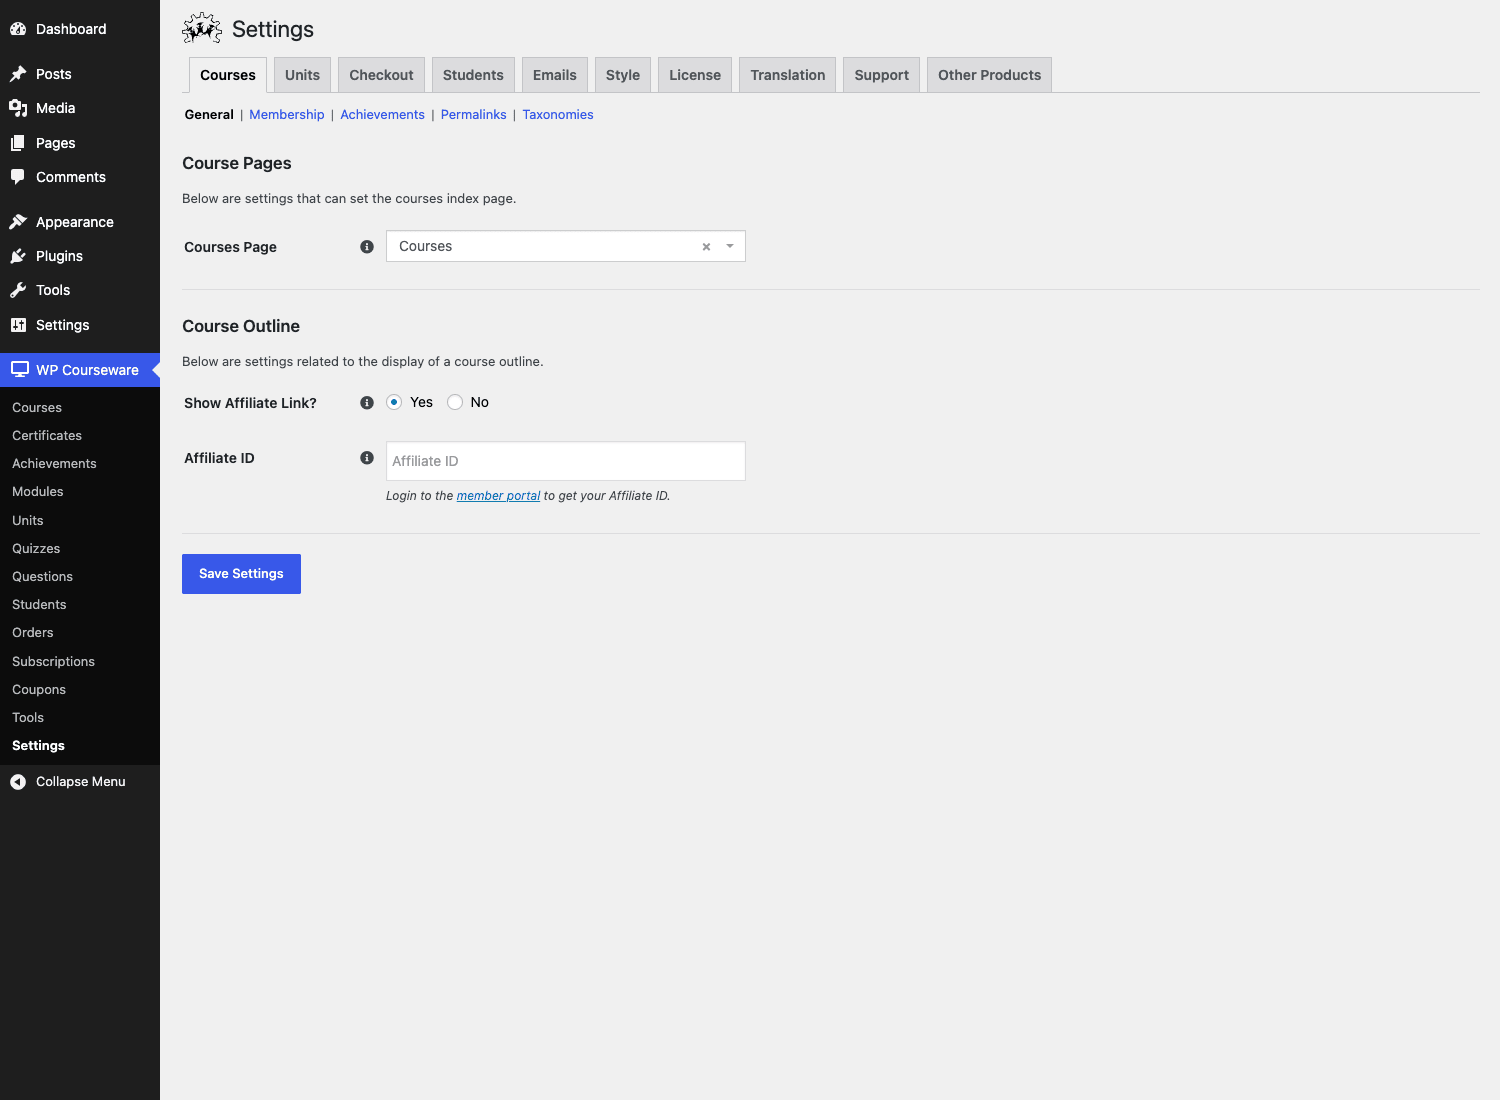The width and height of the screenshot is (1500, 1100).
Task: Open the Students settings tab
Action: coord(473,75)
